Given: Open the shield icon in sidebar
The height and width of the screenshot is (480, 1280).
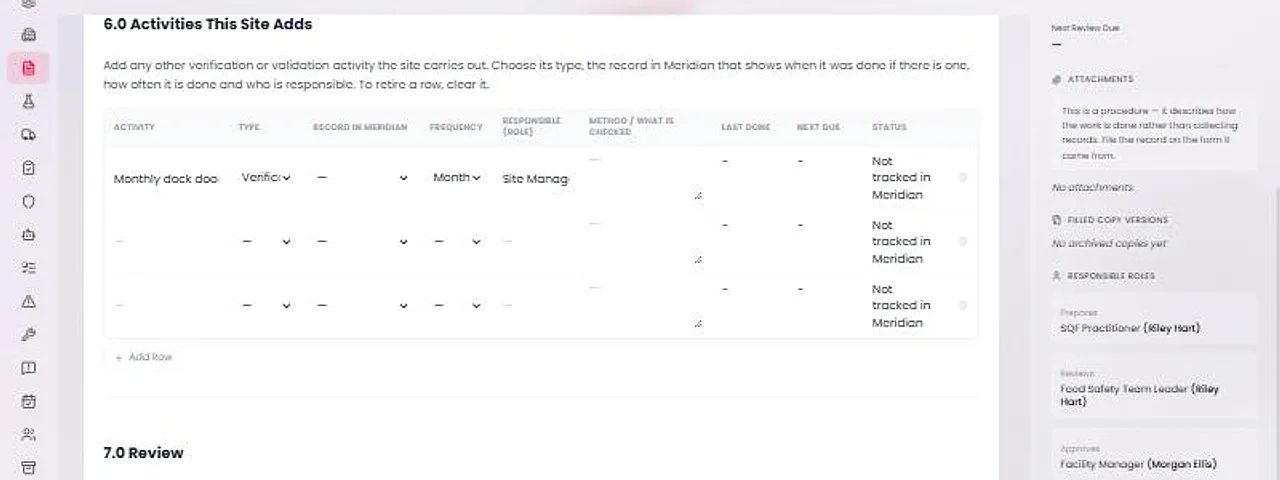Looking at the screenshot, I should 28,201.
